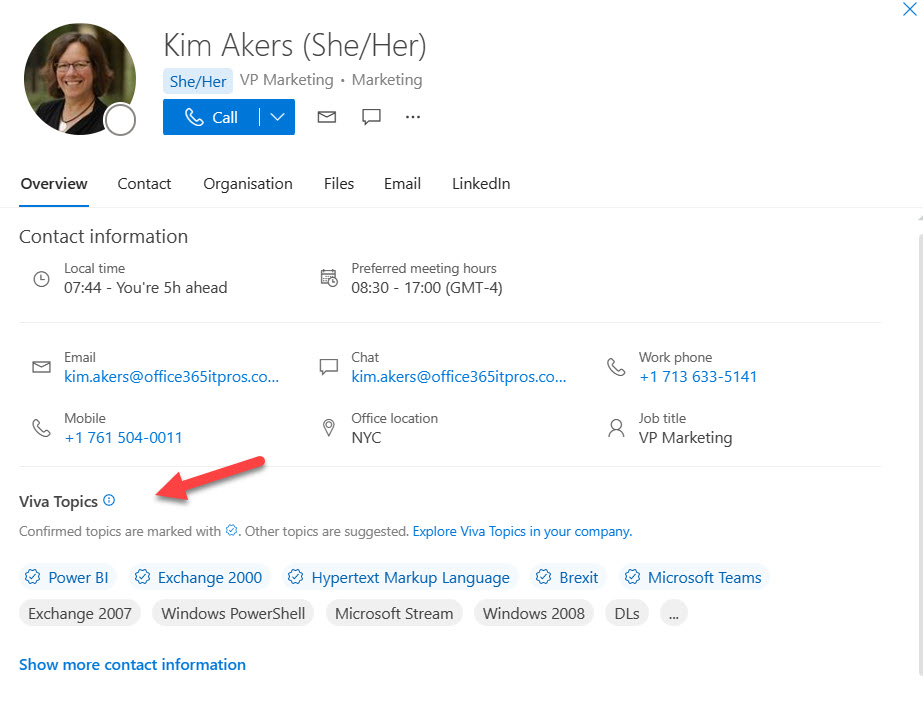Click the Kim Akers (She/Her) name heading
The height and width of the screenshot is (725, 923).
point(295,45)
